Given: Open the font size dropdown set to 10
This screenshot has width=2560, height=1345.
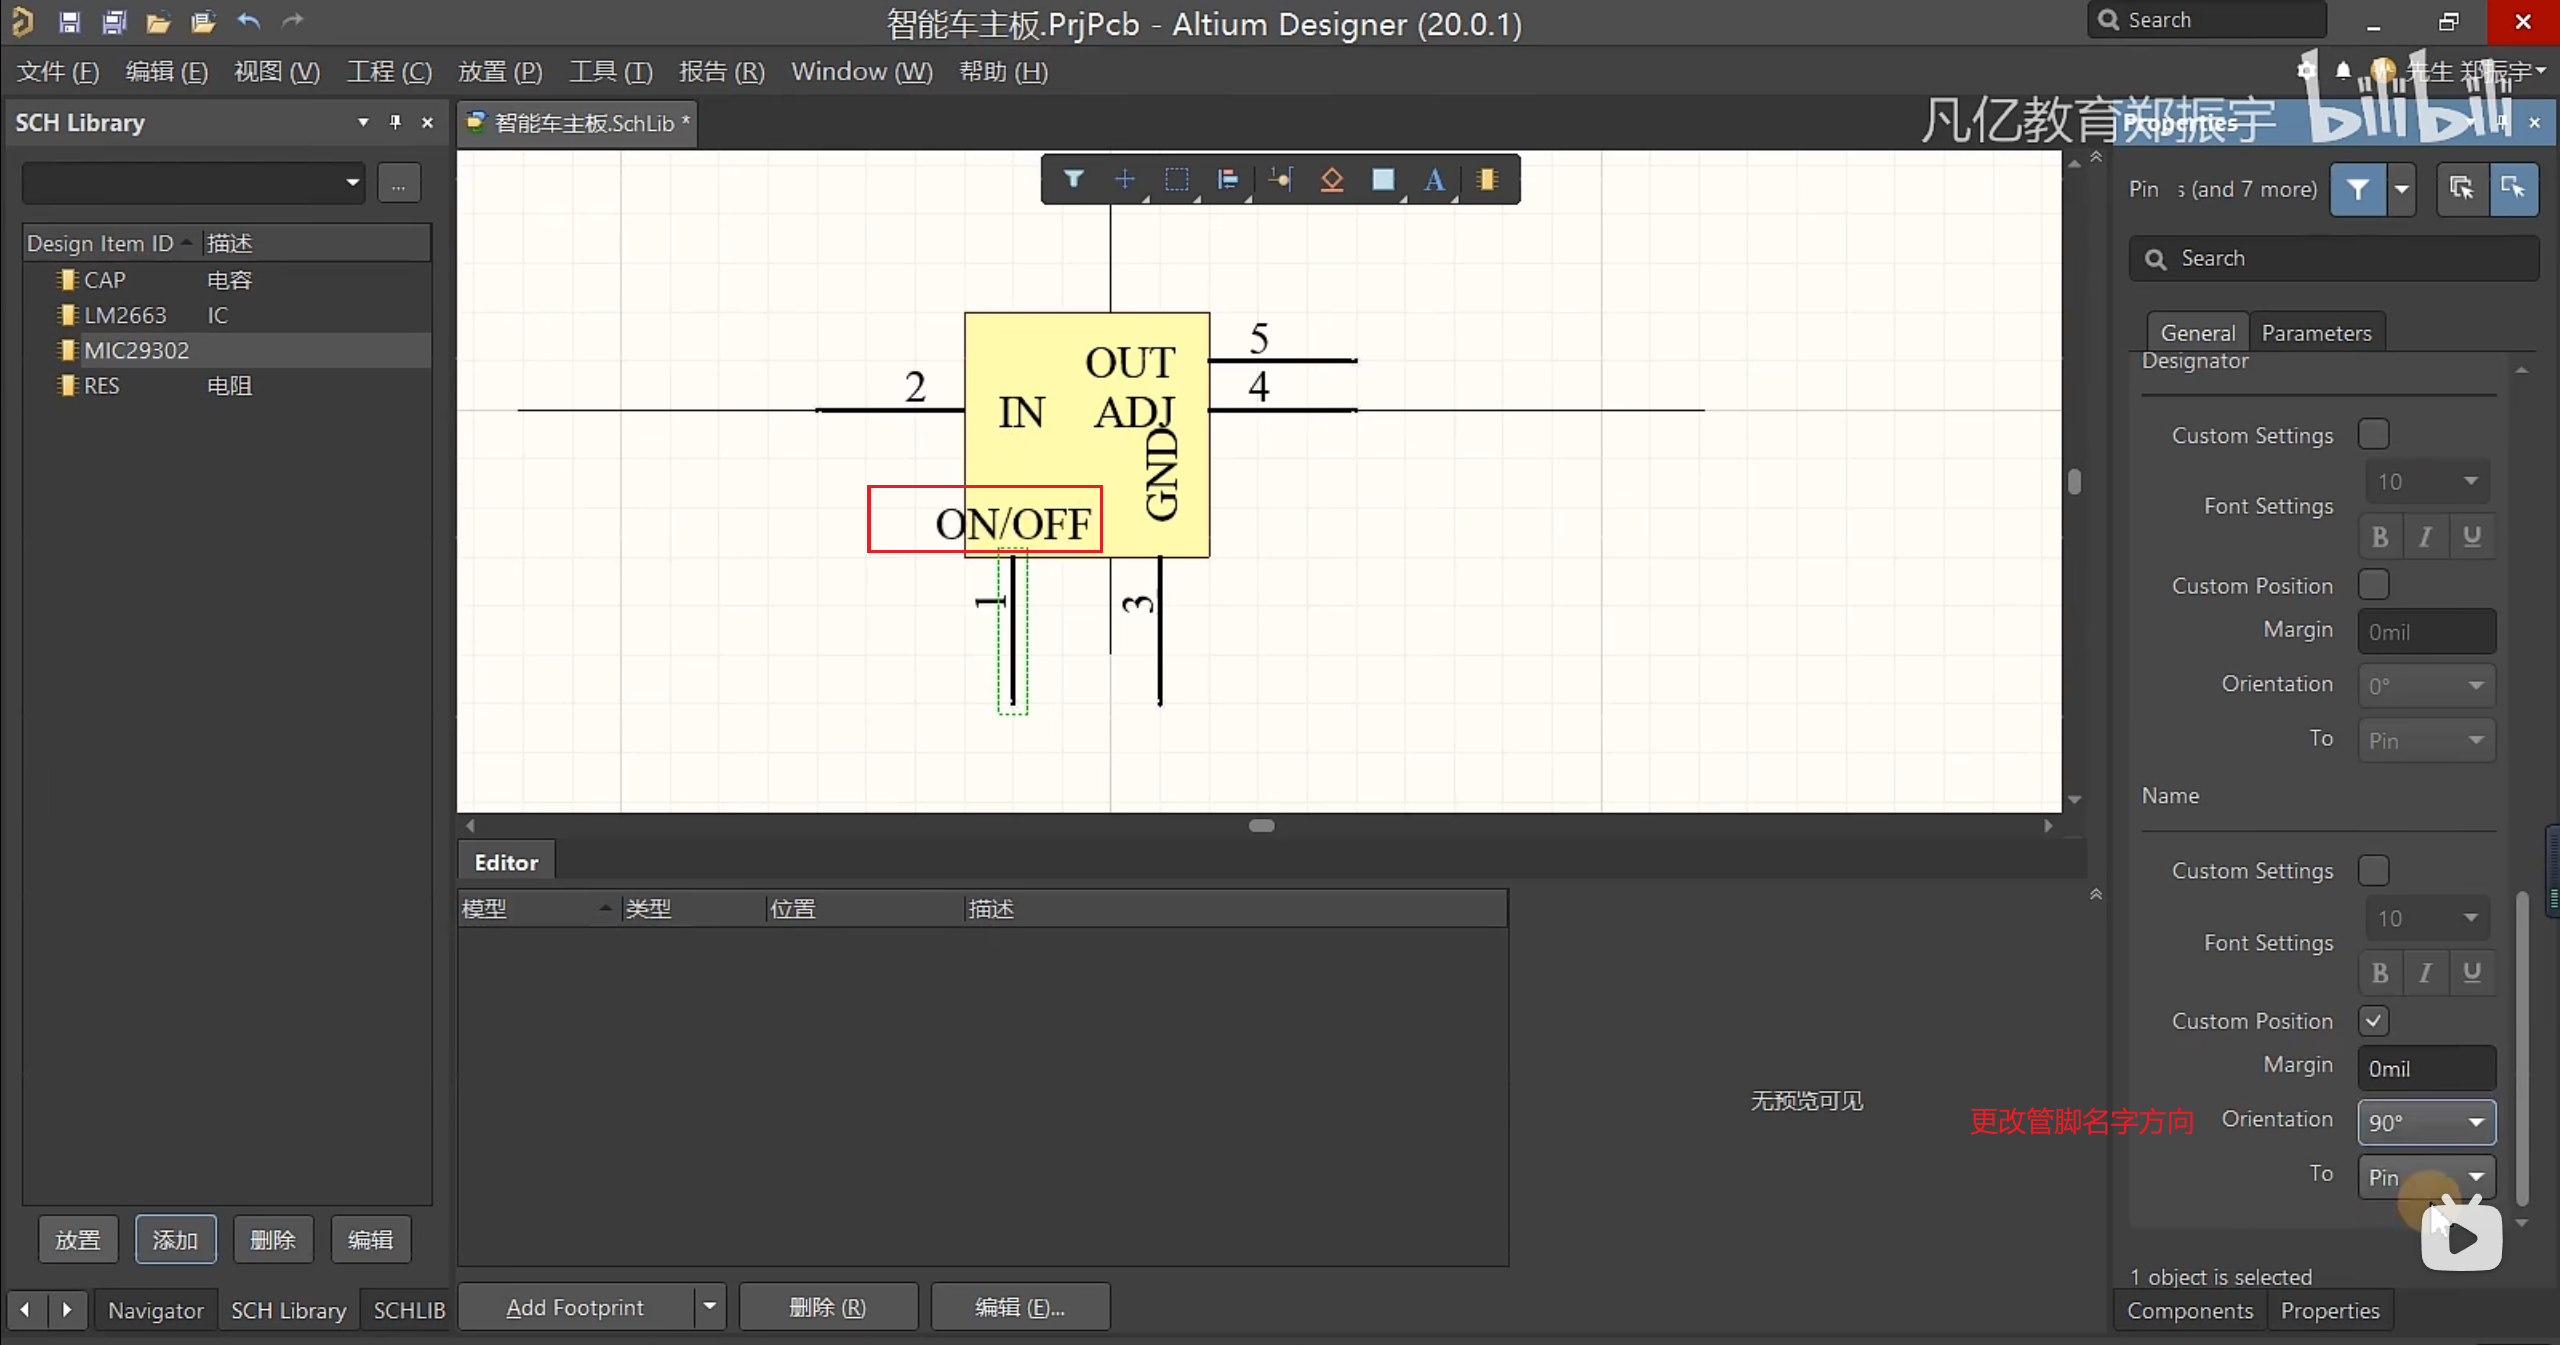Looking at the screenshot, I should coord(2427,481).
